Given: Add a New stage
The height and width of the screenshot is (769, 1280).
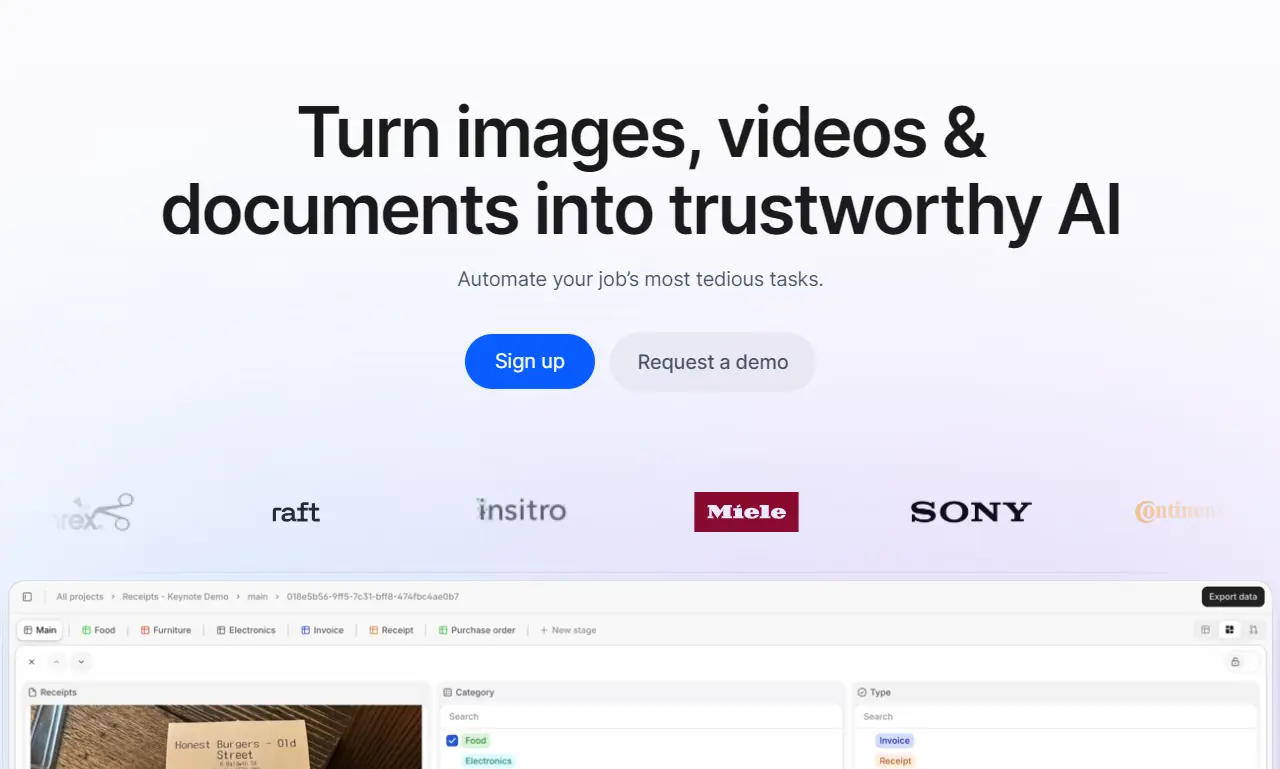Looking at the screenshot, I should coord(568,630).
